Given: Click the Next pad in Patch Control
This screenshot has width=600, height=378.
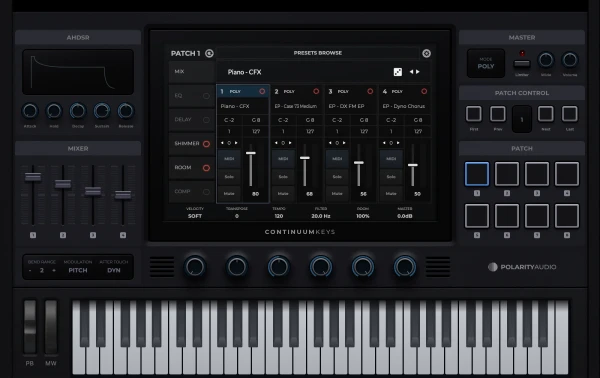Looking at the screenshot, I should click(546, 114).
